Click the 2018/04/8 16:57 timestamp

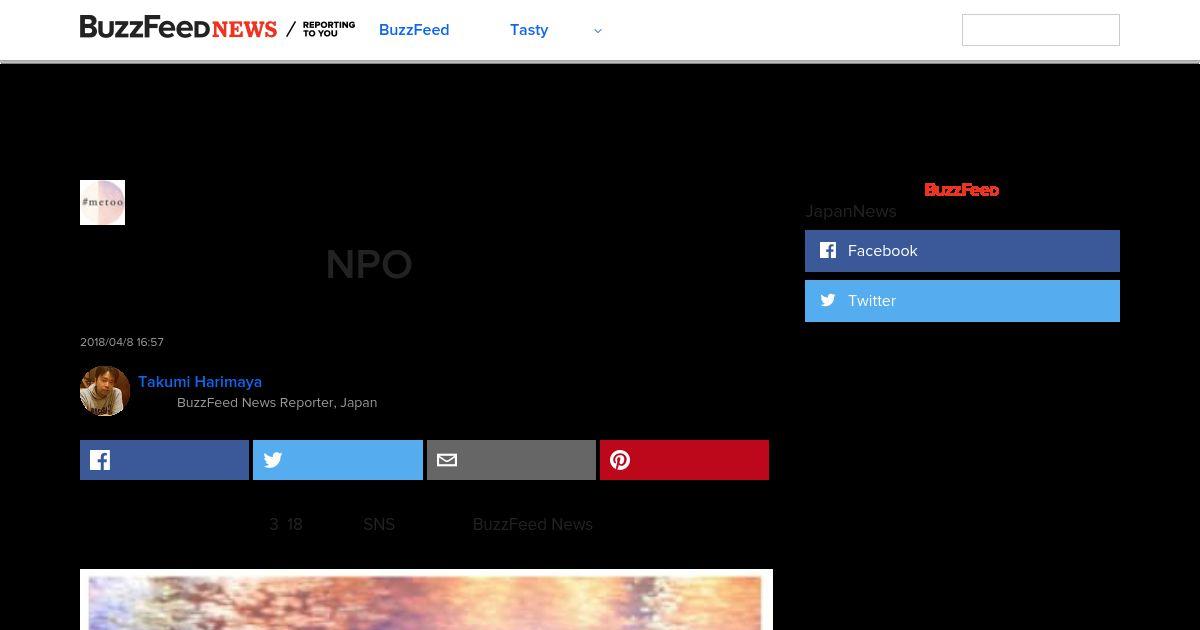point(122,342)
